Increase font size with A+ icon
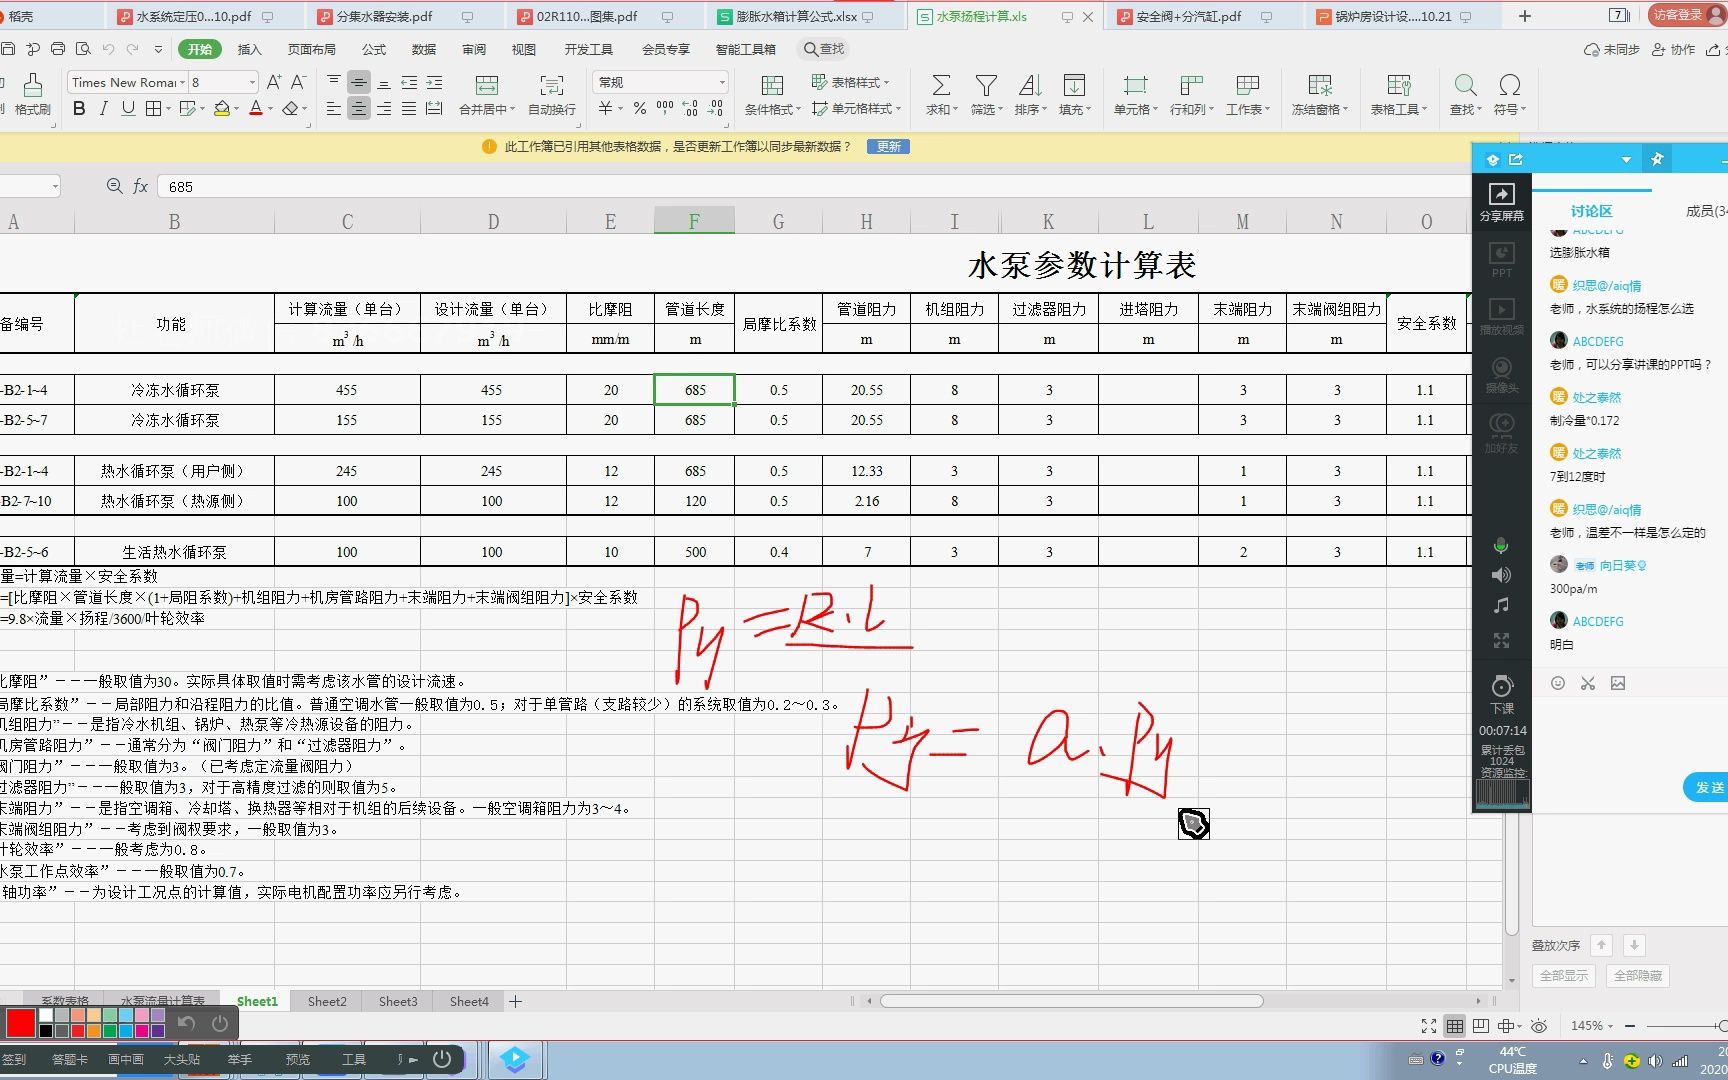Screen dimensions: 1728x1080 point(273,82)
